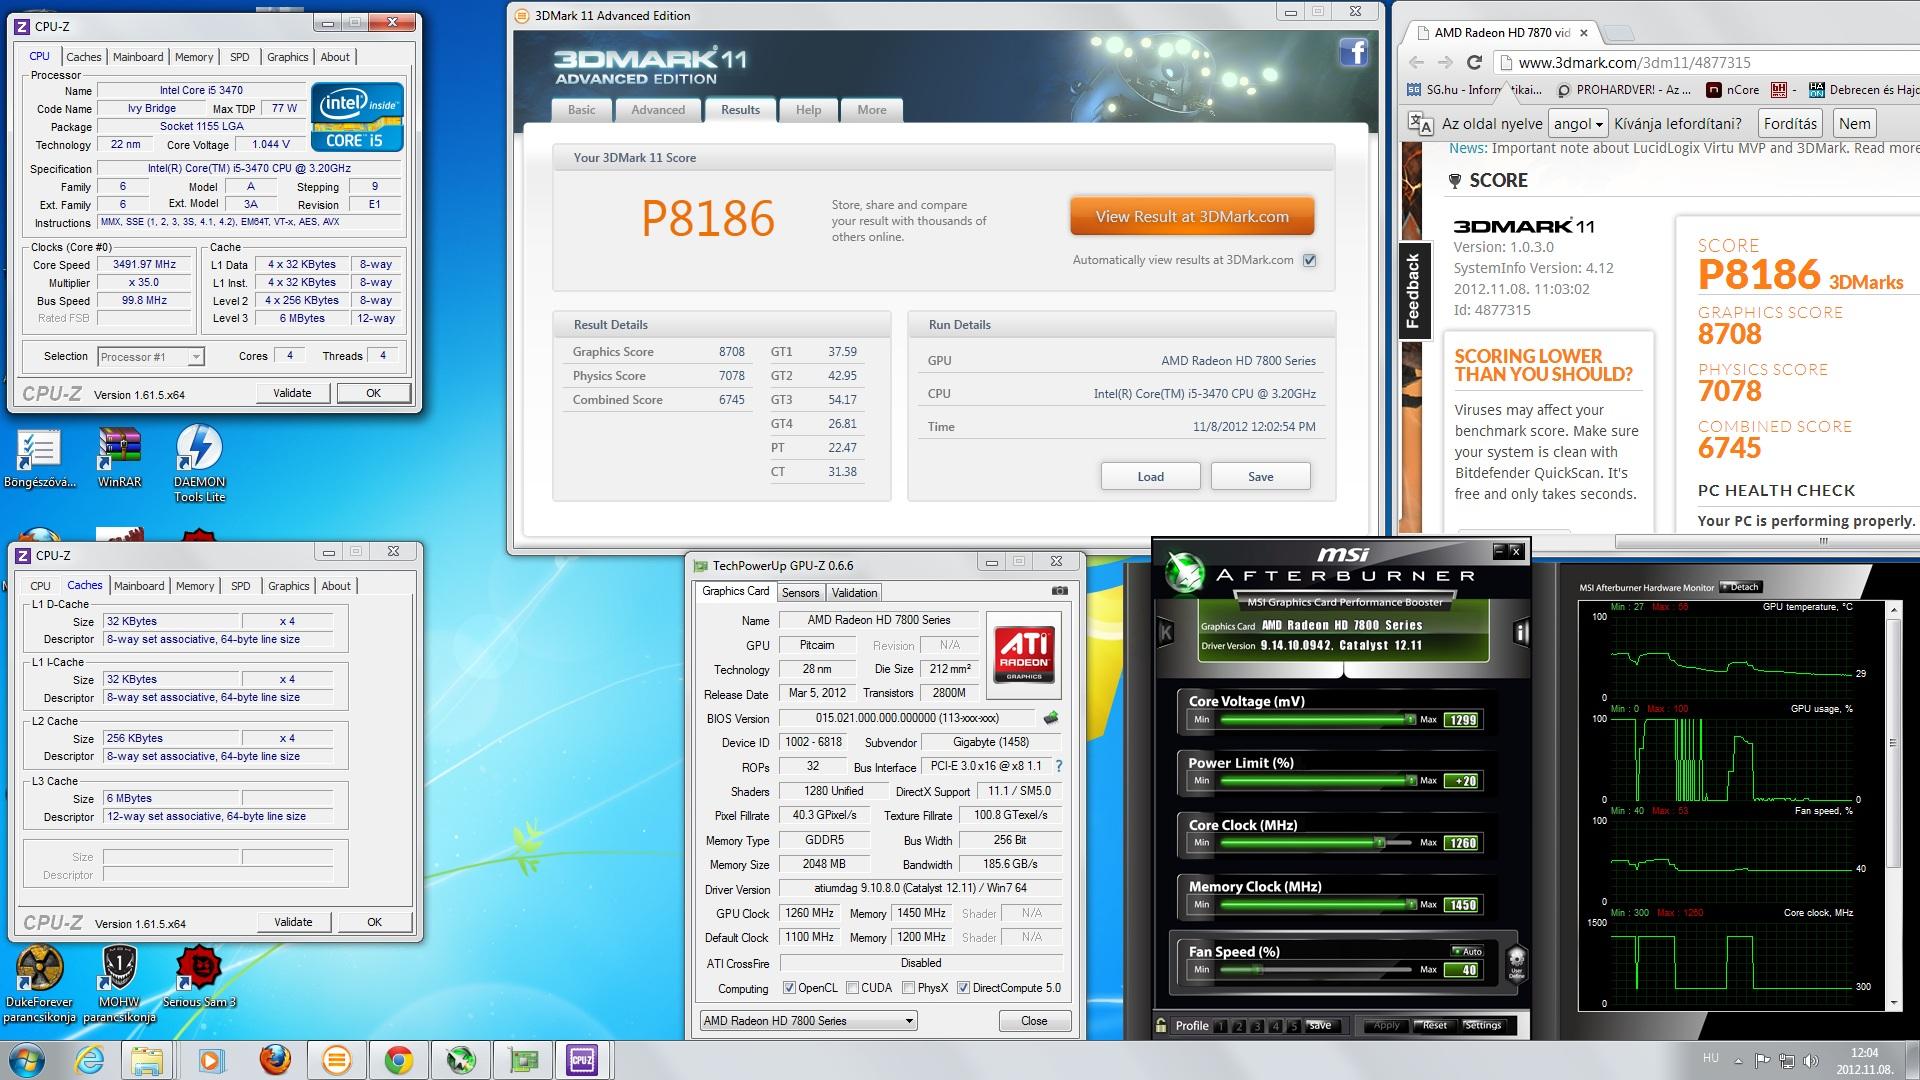Image resolution: width=1920 pixels, height=1080 pixels.
Task: Toggle Auto fan speed in Afterburner
Action: tap(1466, 951)
